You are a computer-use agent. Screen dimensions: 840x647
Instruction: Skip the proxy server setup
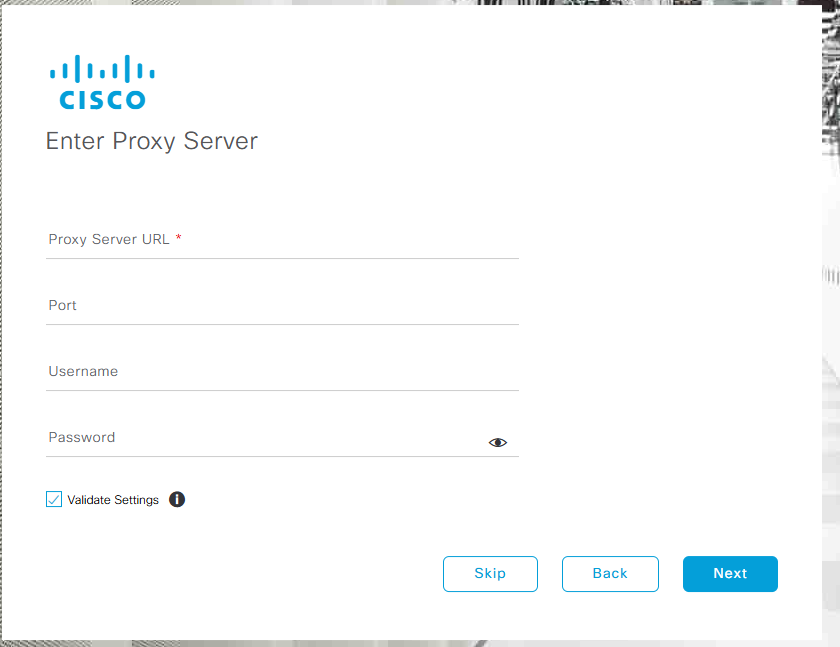490,574
